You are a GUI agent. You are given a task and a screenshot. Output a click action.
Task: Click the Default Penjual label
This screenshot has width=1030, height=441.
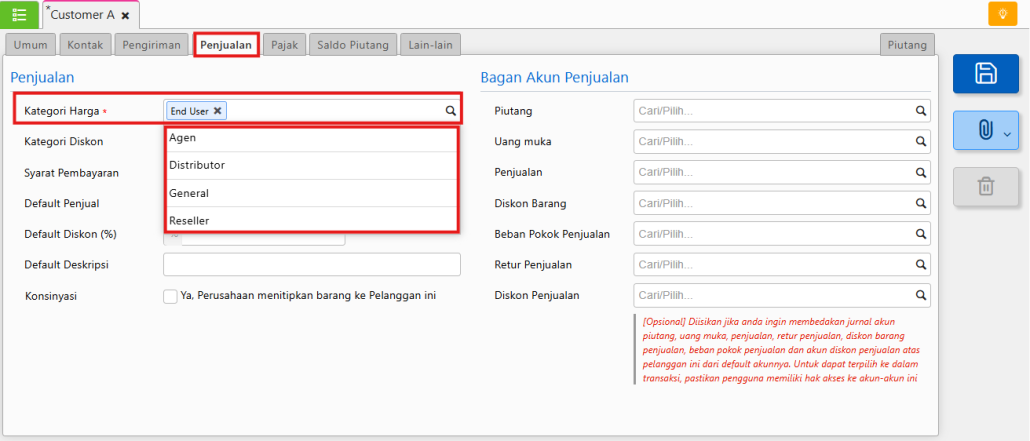click(x=62, y=203)
